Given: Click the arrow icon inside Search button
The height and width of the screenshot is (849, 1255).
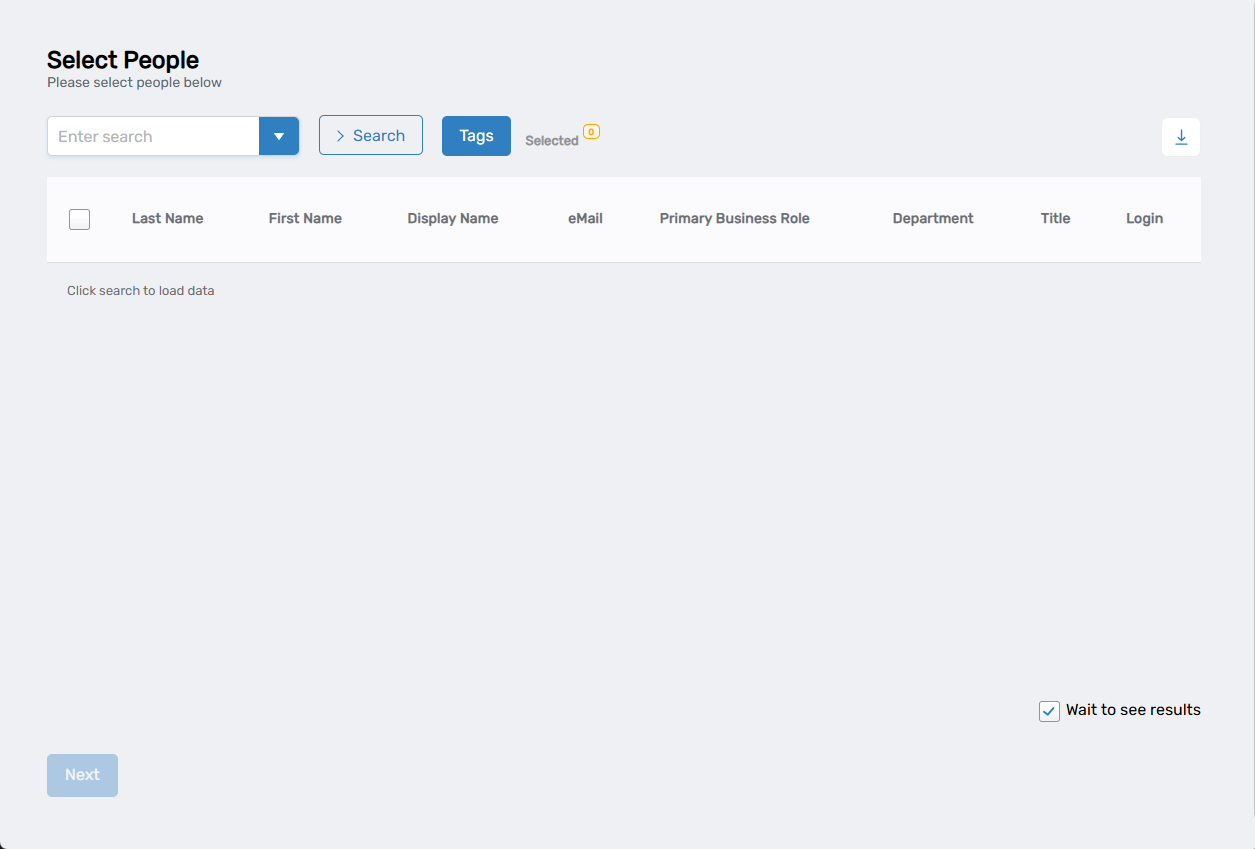Looking at the screenshot, I should coord(340,135).
